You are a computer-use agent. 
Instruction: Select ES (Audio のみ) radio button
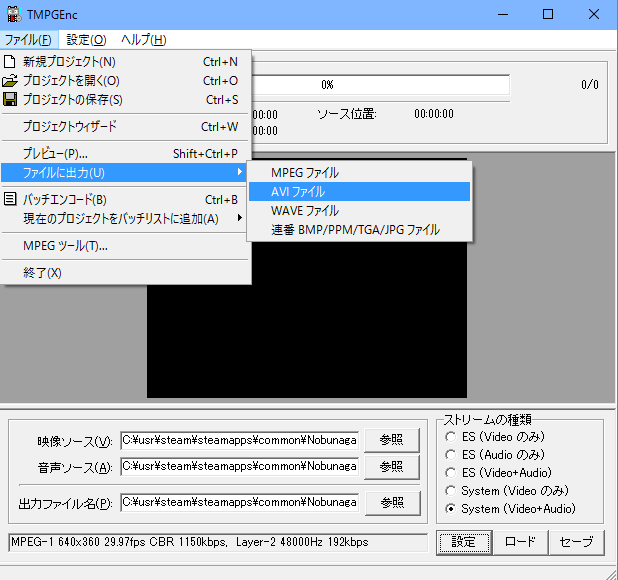(451, 455)
